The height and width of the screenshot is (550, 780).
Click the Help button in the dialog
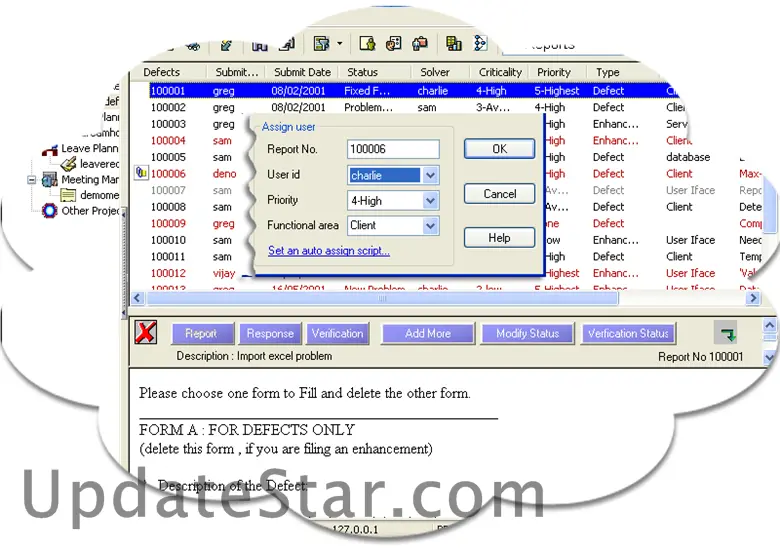(x=499, y=238)
